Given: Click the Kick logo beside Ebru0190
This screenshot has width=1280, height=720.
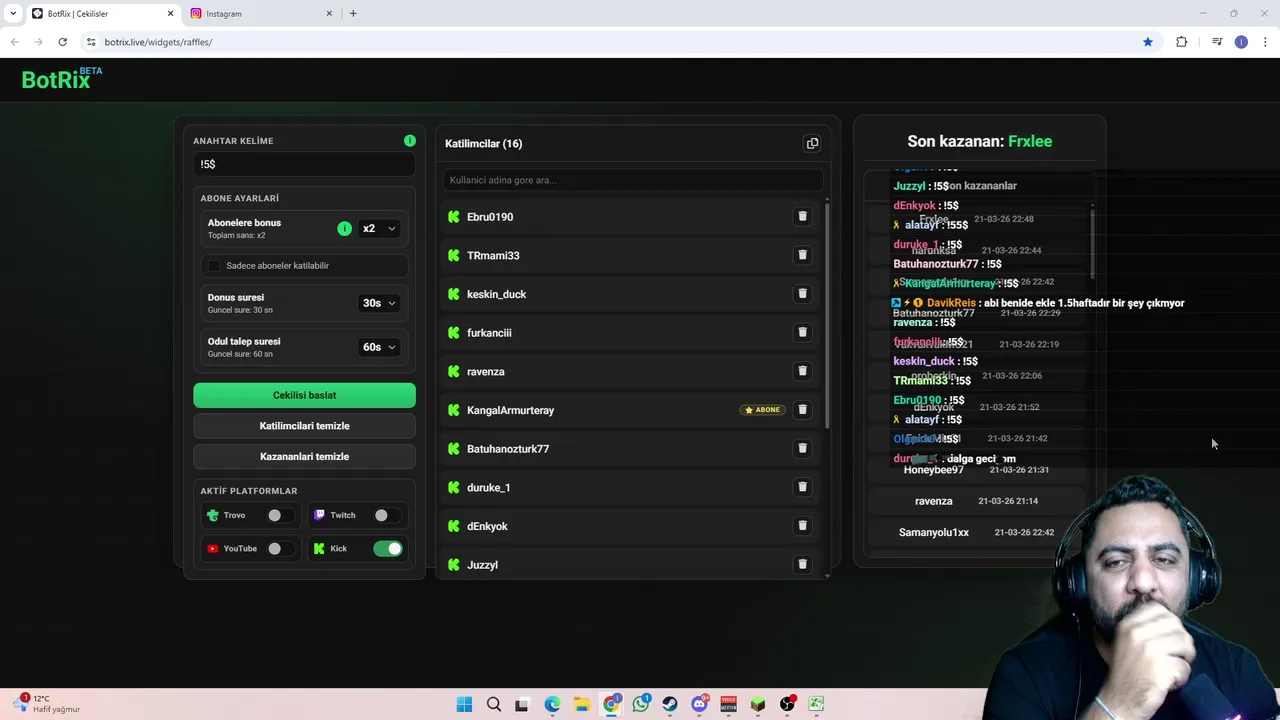Looking at the screenshot, I should click(454, 217).
